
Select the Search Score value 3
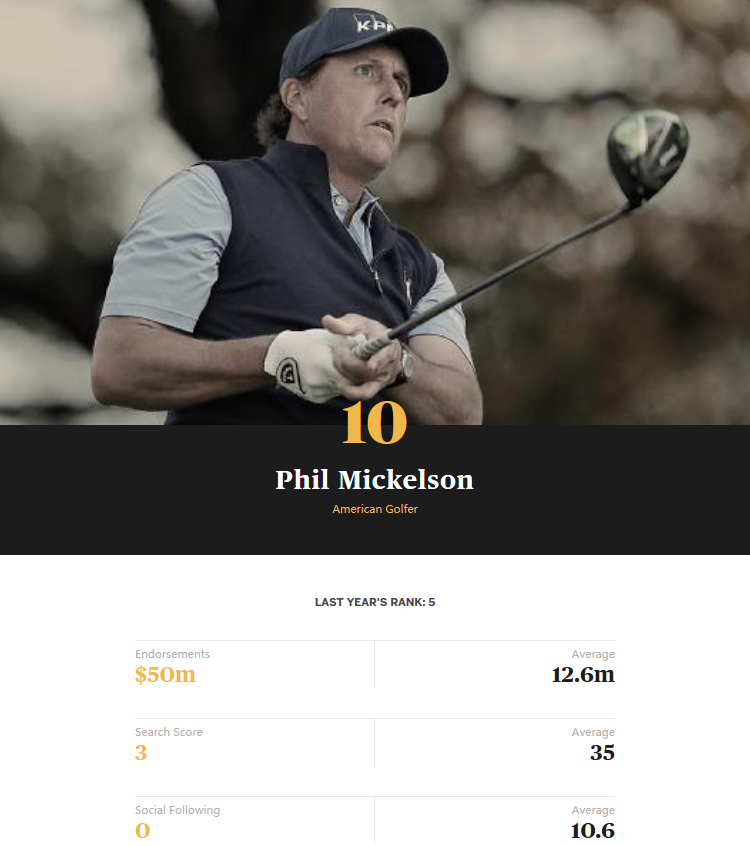pos(141,753)
